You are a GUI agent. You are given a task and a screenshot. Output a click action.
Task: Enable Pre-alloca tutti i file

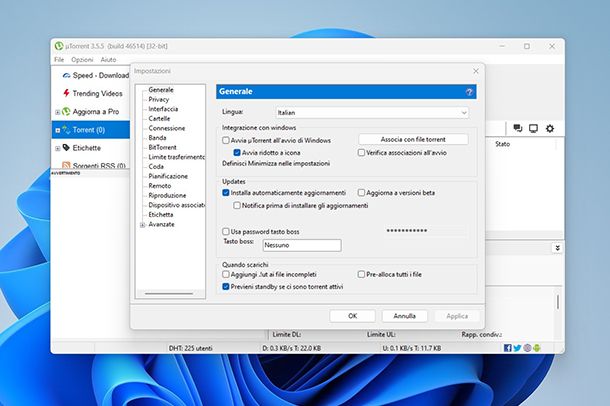tap(361, 274)
